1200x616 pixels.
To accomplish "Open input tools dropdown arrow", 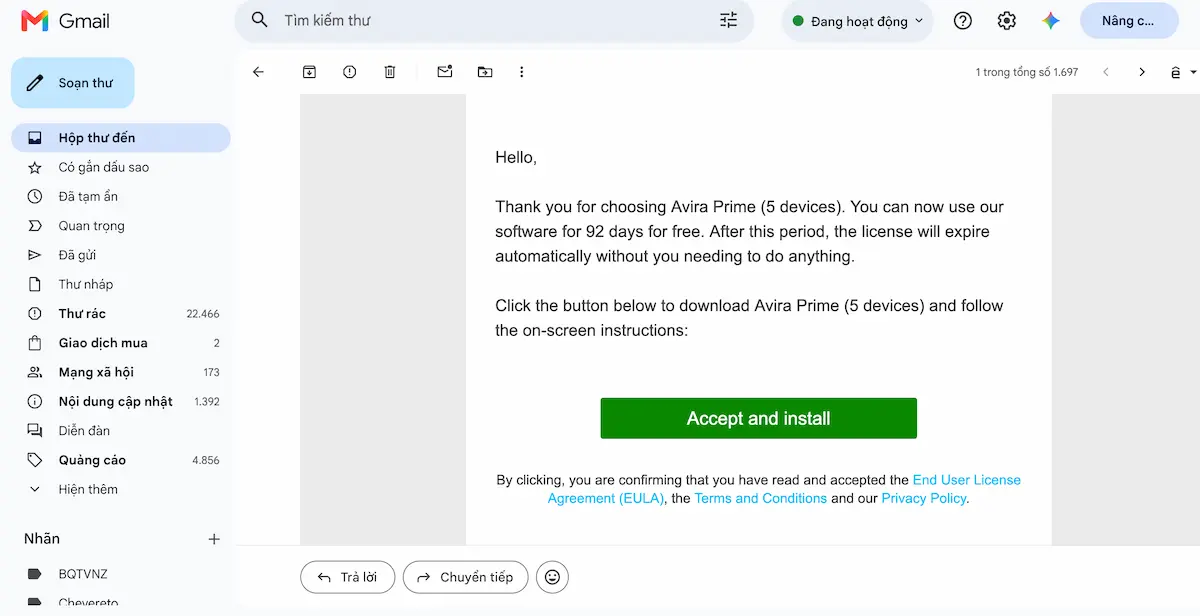I will point(1193,73).
